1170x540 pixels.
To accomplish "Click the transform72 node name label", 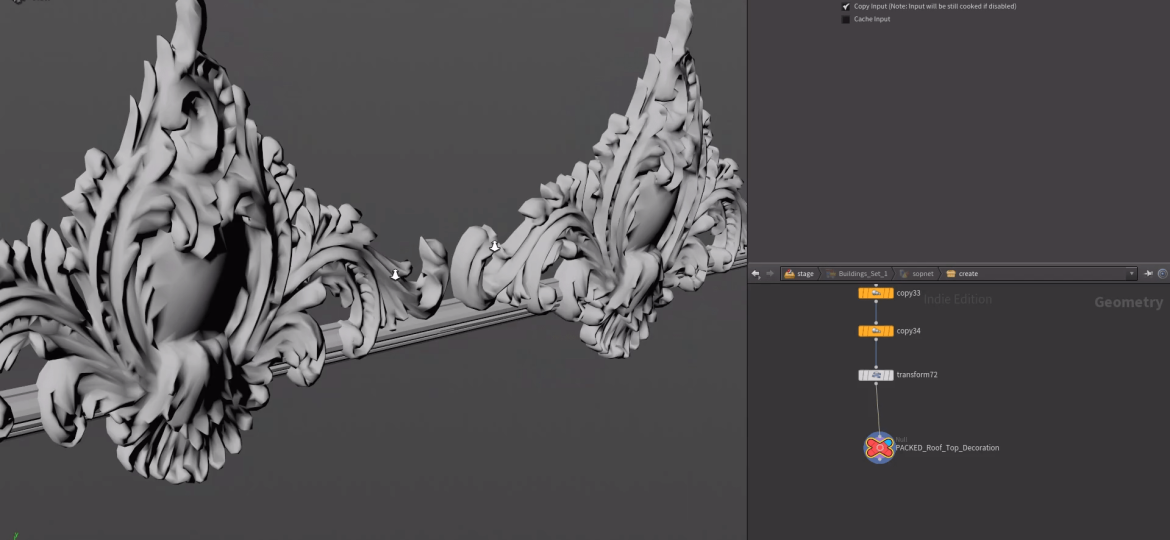I will coord(916,375).
